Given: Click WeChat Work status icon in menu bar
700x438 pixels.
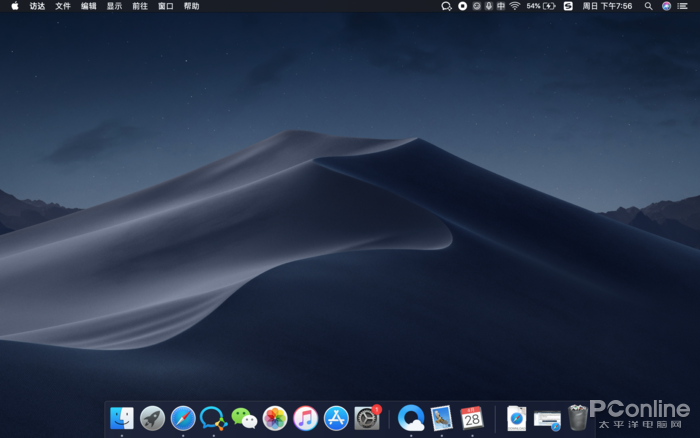Looking at the screenshot, I should (446, 6).
